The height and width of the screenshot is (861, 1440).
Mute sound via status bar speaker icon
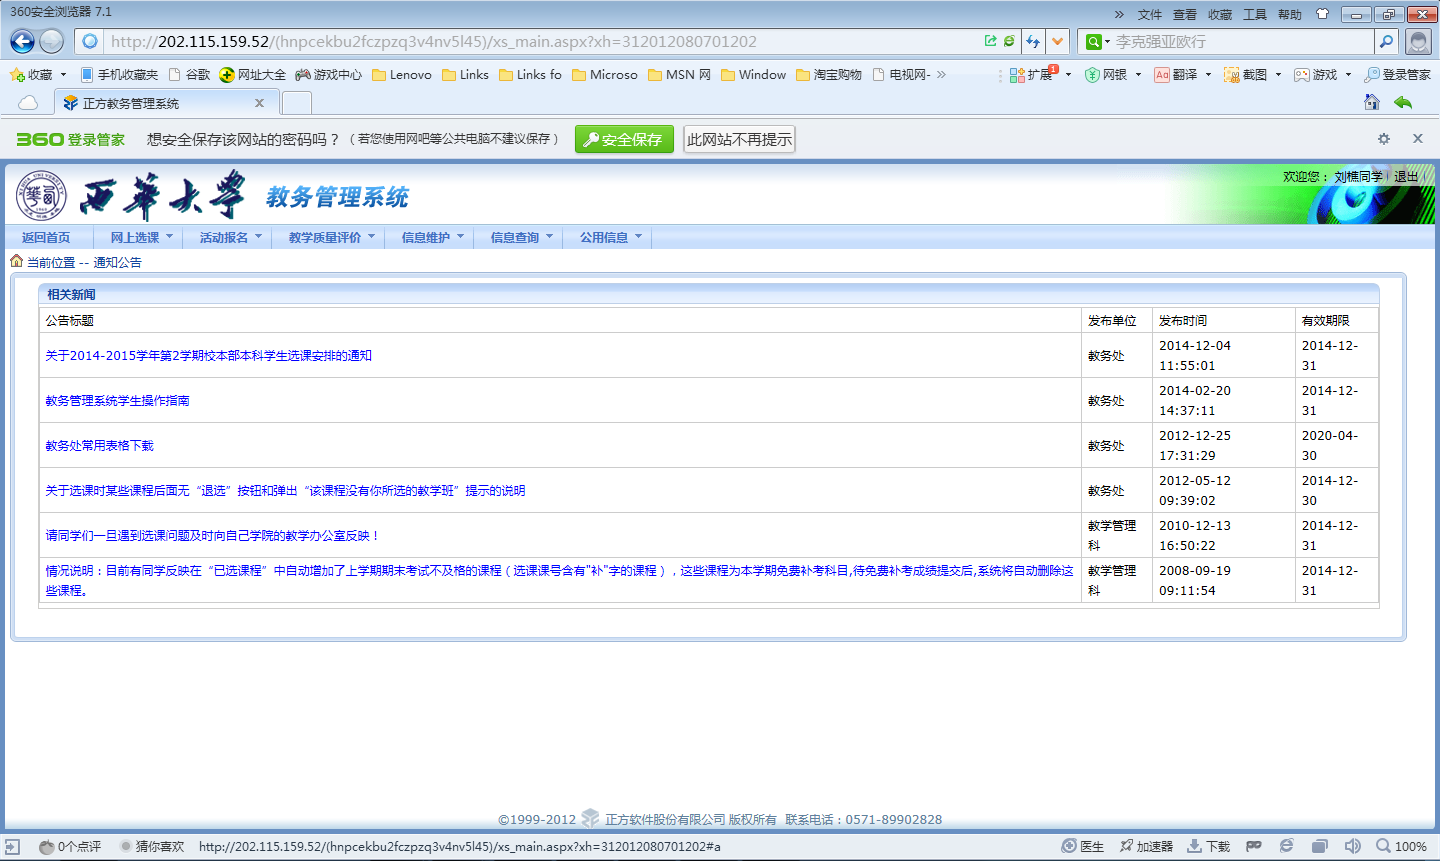coord(1353,846)
